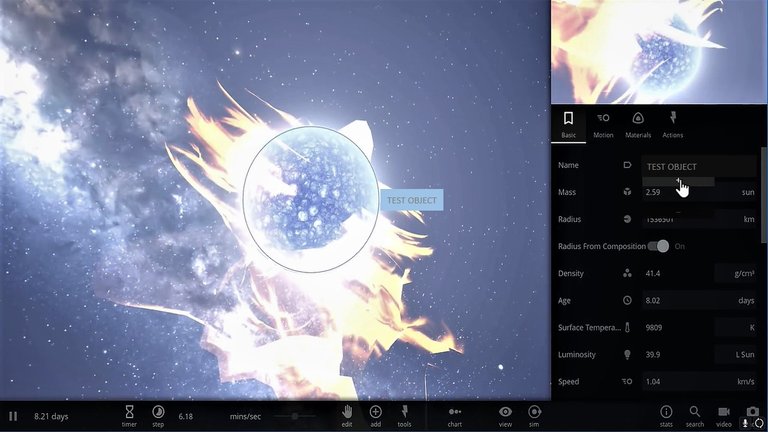Click the Density molecules icon
Screen dimensions: 768x432
click(x=627, y=273)
